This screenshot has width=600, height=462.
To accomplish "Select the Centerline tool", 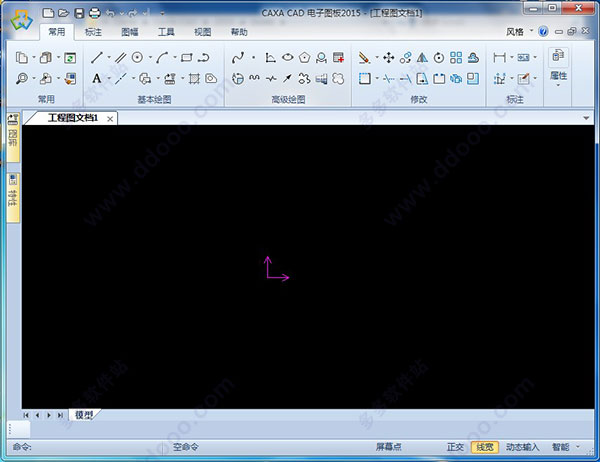I will pyautogui.click(x=121, y=79).
